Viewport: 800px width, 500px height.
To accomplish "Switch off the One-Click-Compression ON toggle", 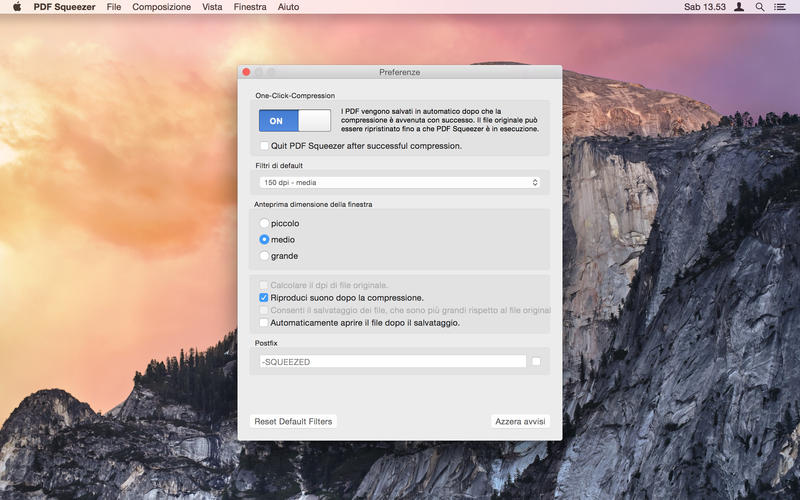I will 294,120.
